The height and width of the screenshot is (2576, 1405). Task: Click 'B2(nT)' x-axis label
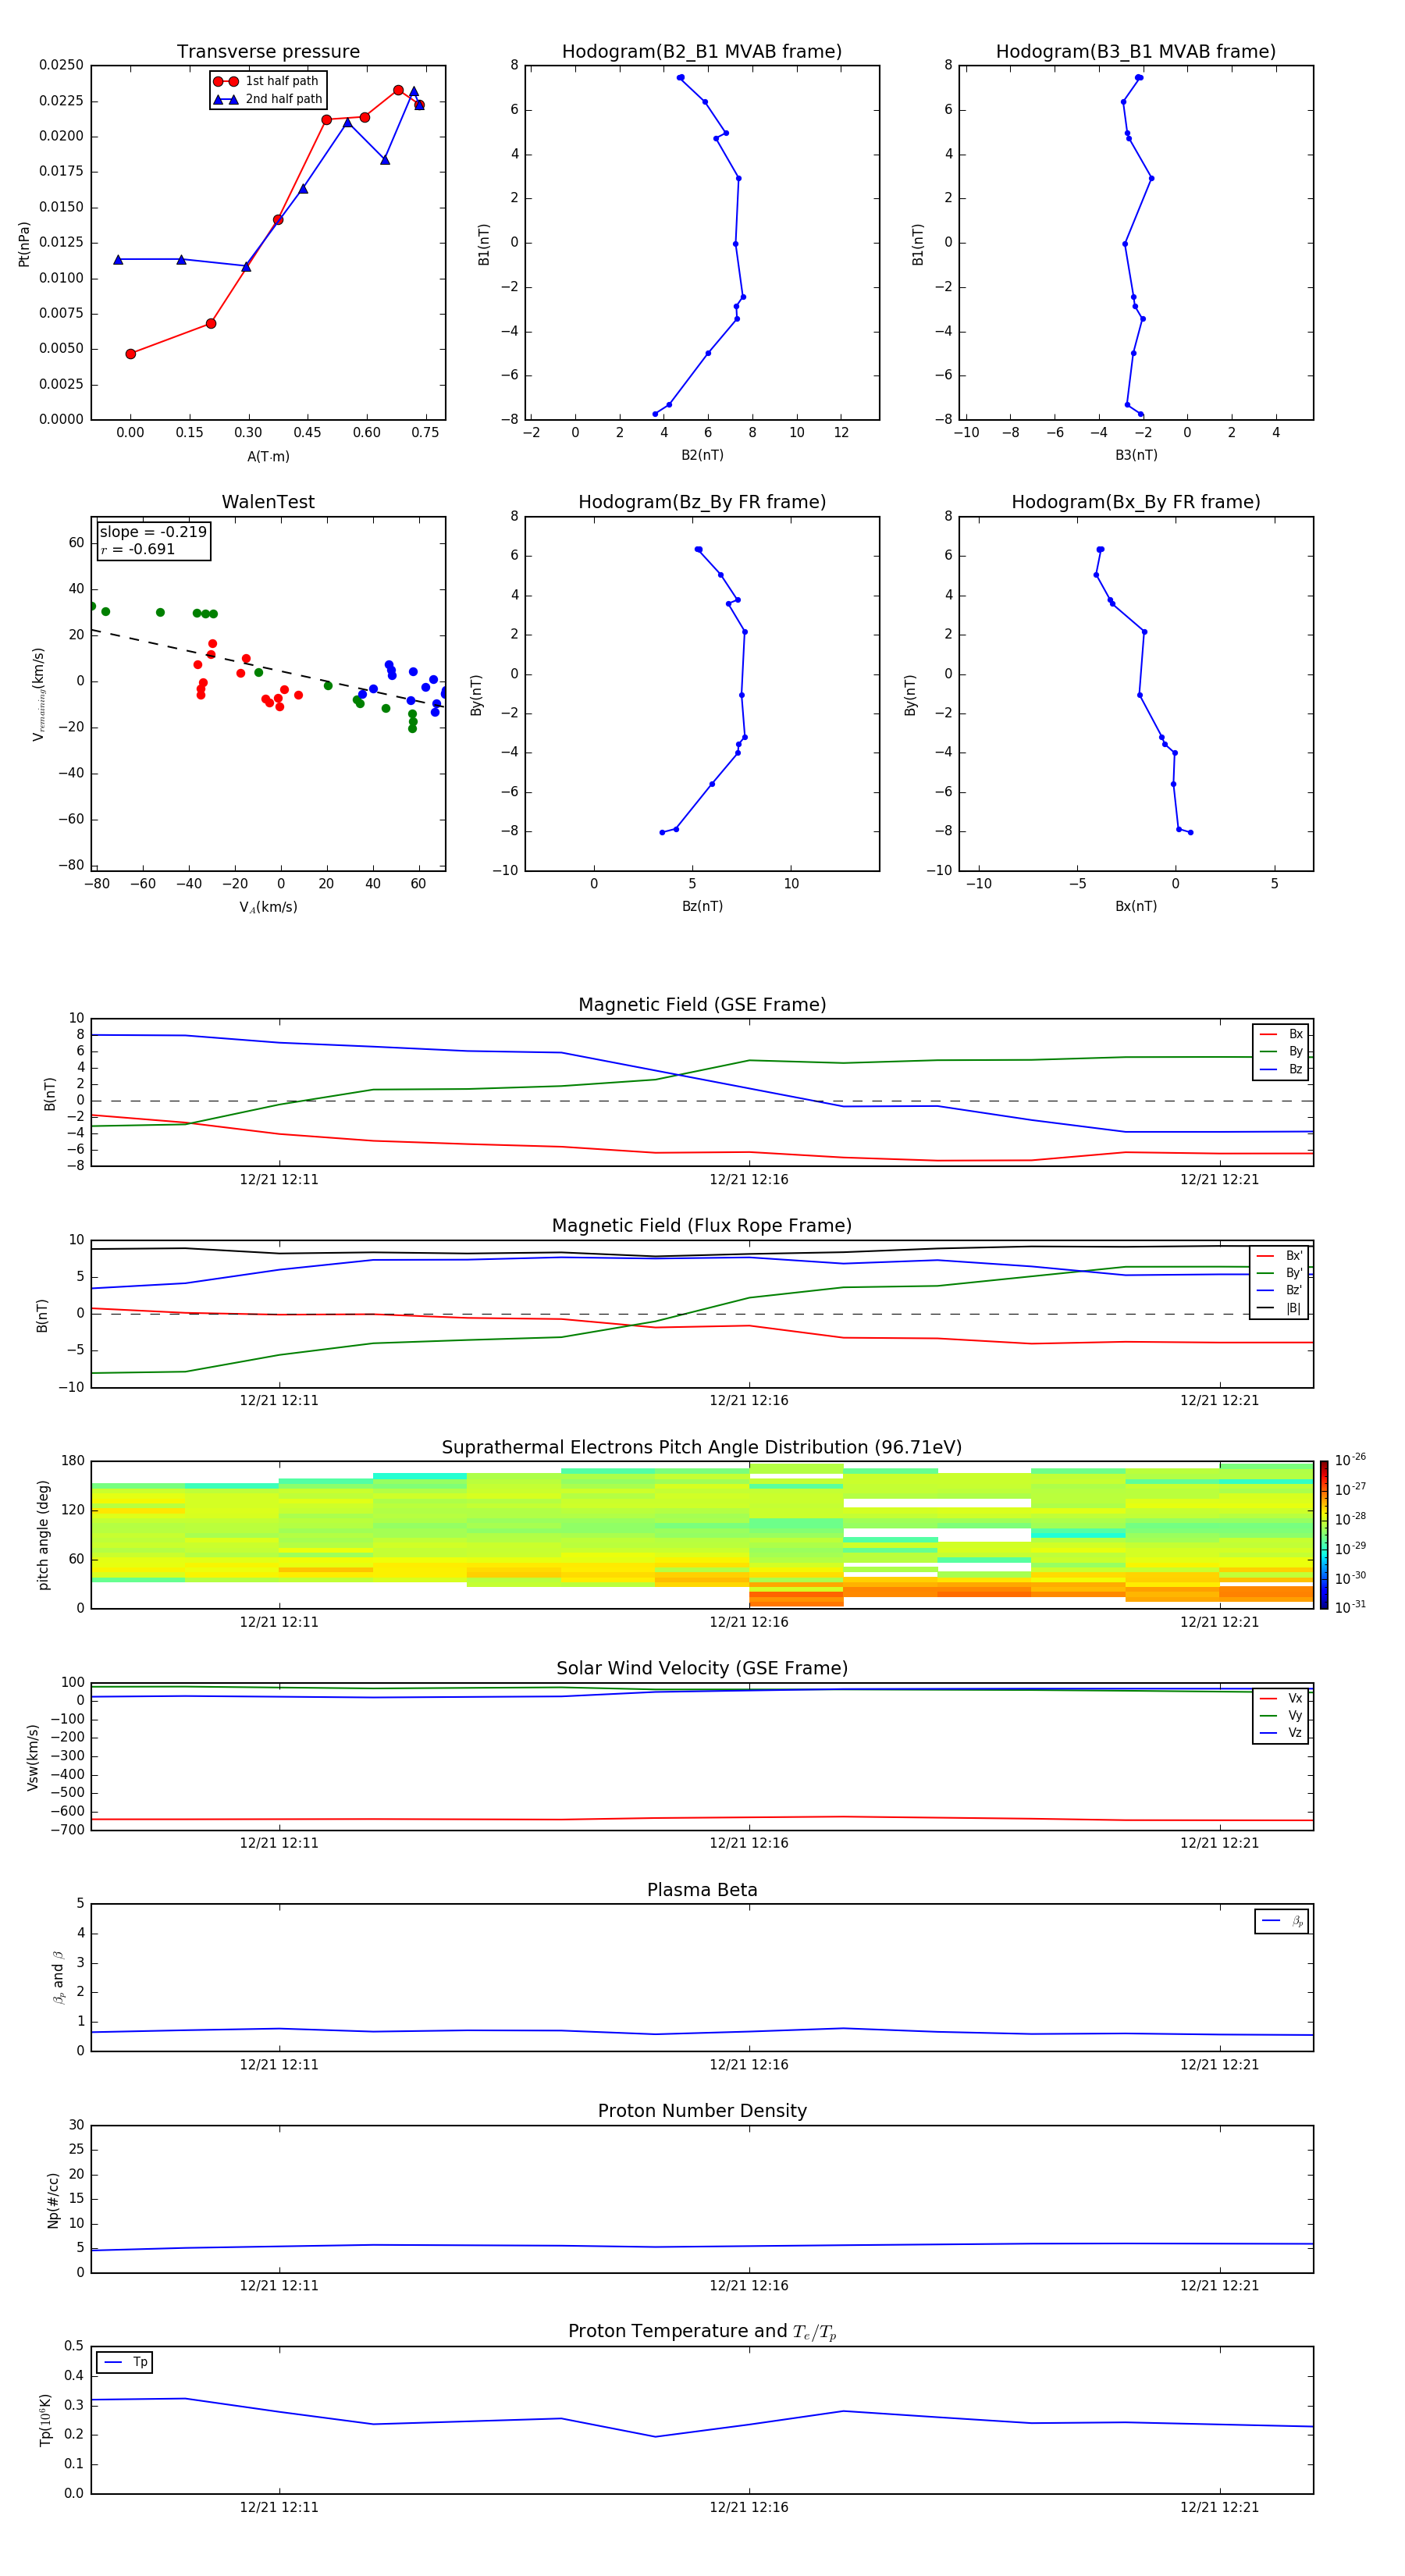tap(702, 455)
